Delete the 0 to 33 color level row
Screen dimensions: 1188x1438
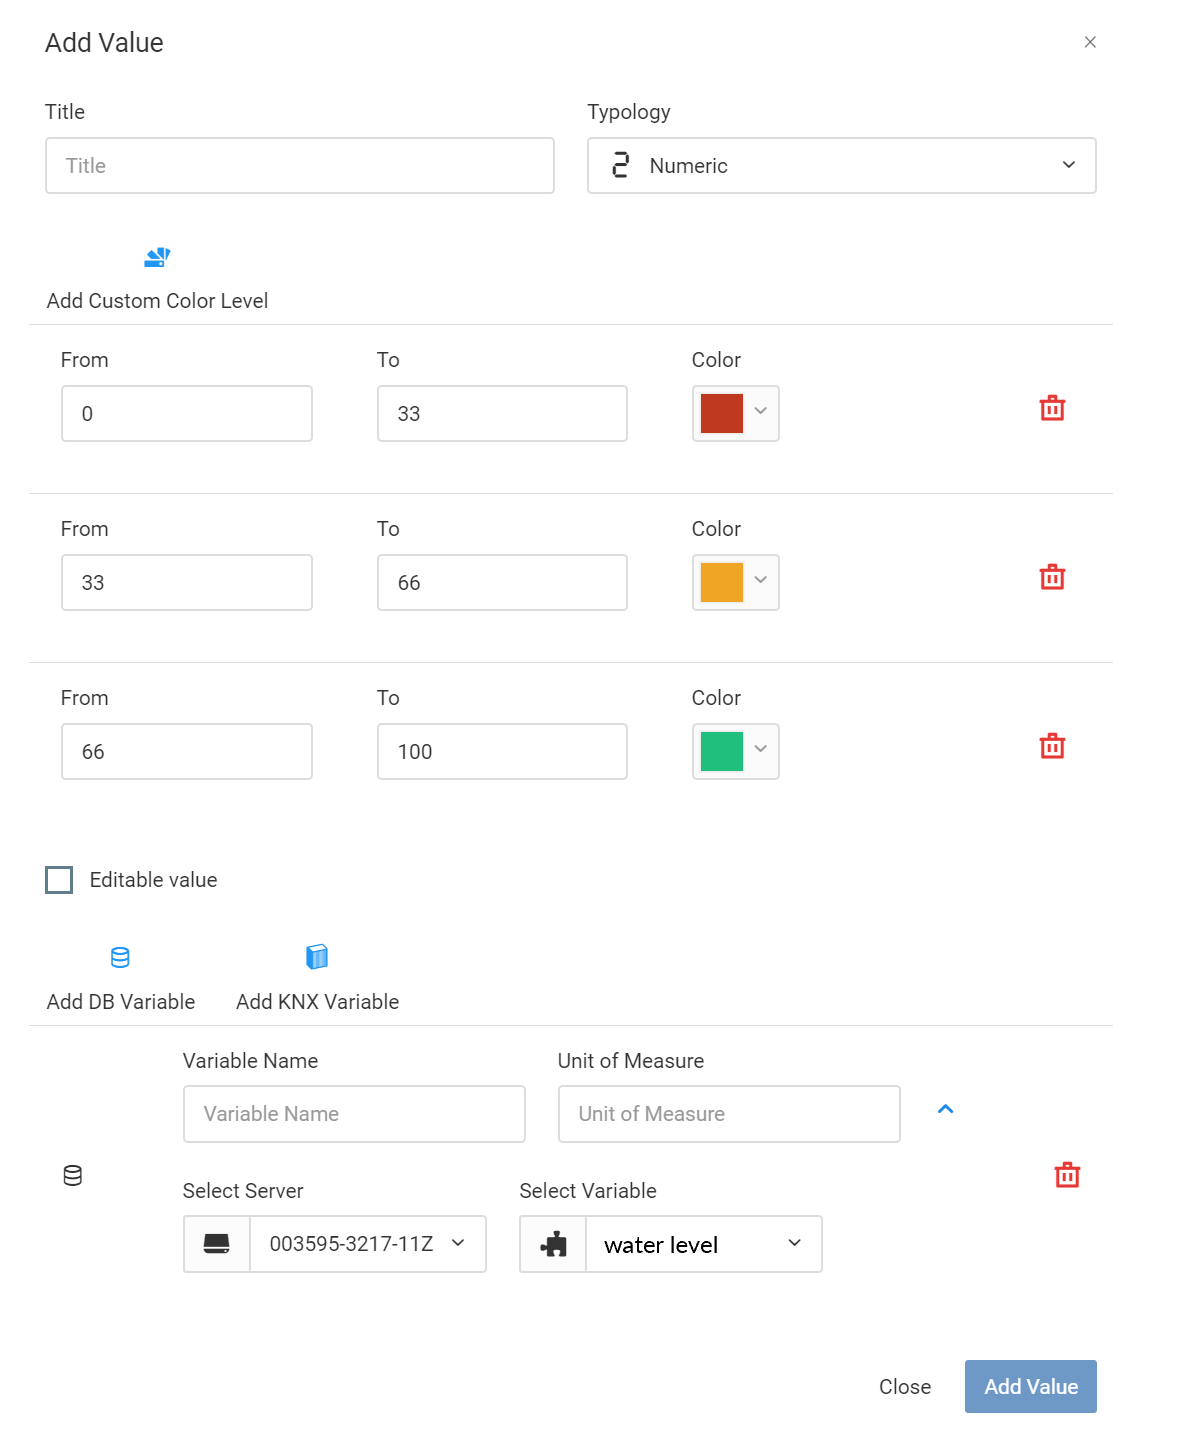point(1052,408)
